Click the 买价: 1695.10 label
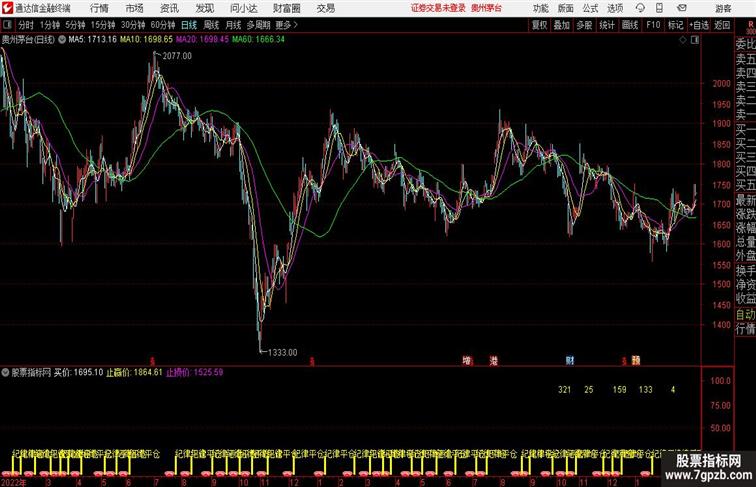The image size is (756, 487). point(79,372)
